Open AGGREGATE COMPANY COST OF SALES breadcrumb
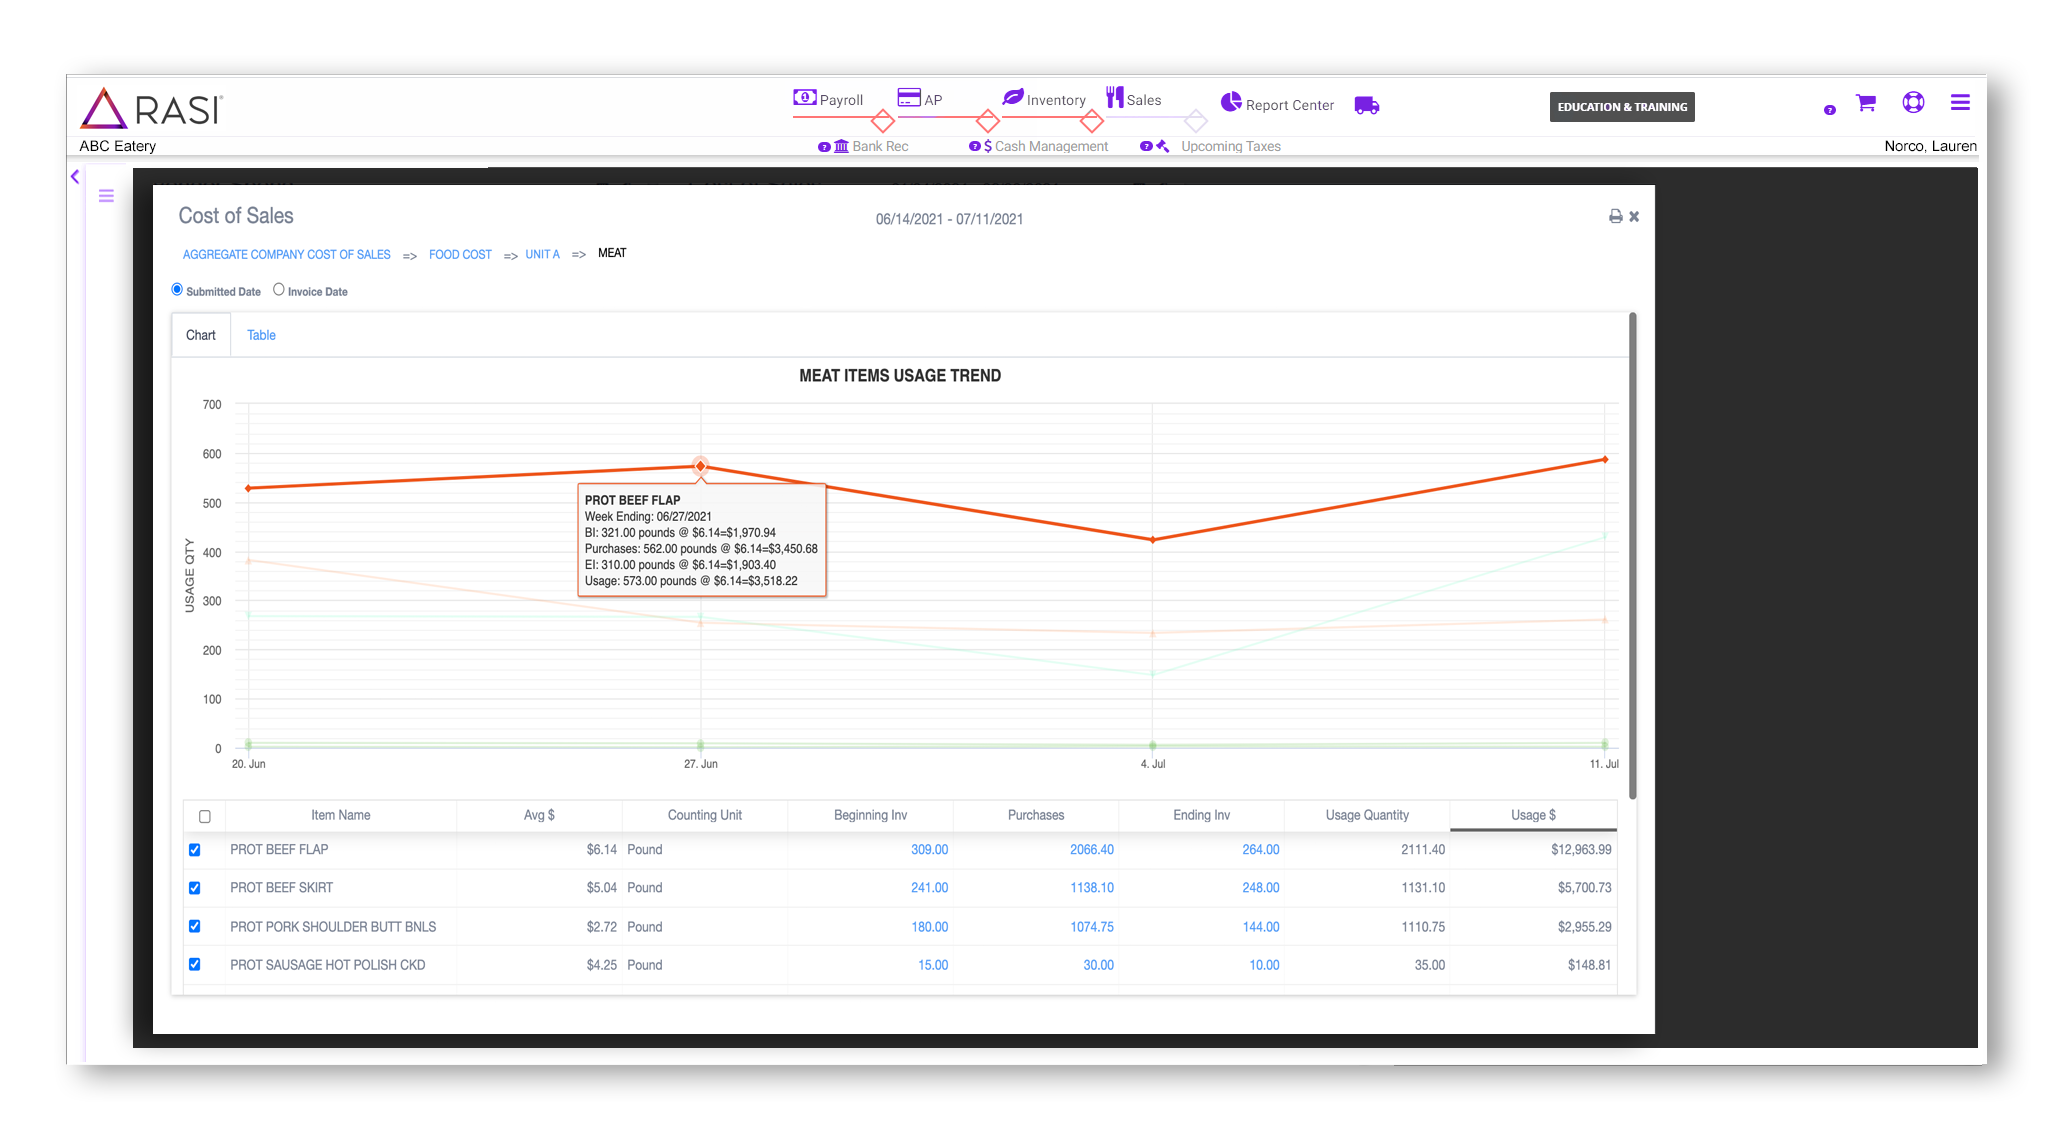The width and height of the screenshot is (2051, 1140). pos(286,254)
